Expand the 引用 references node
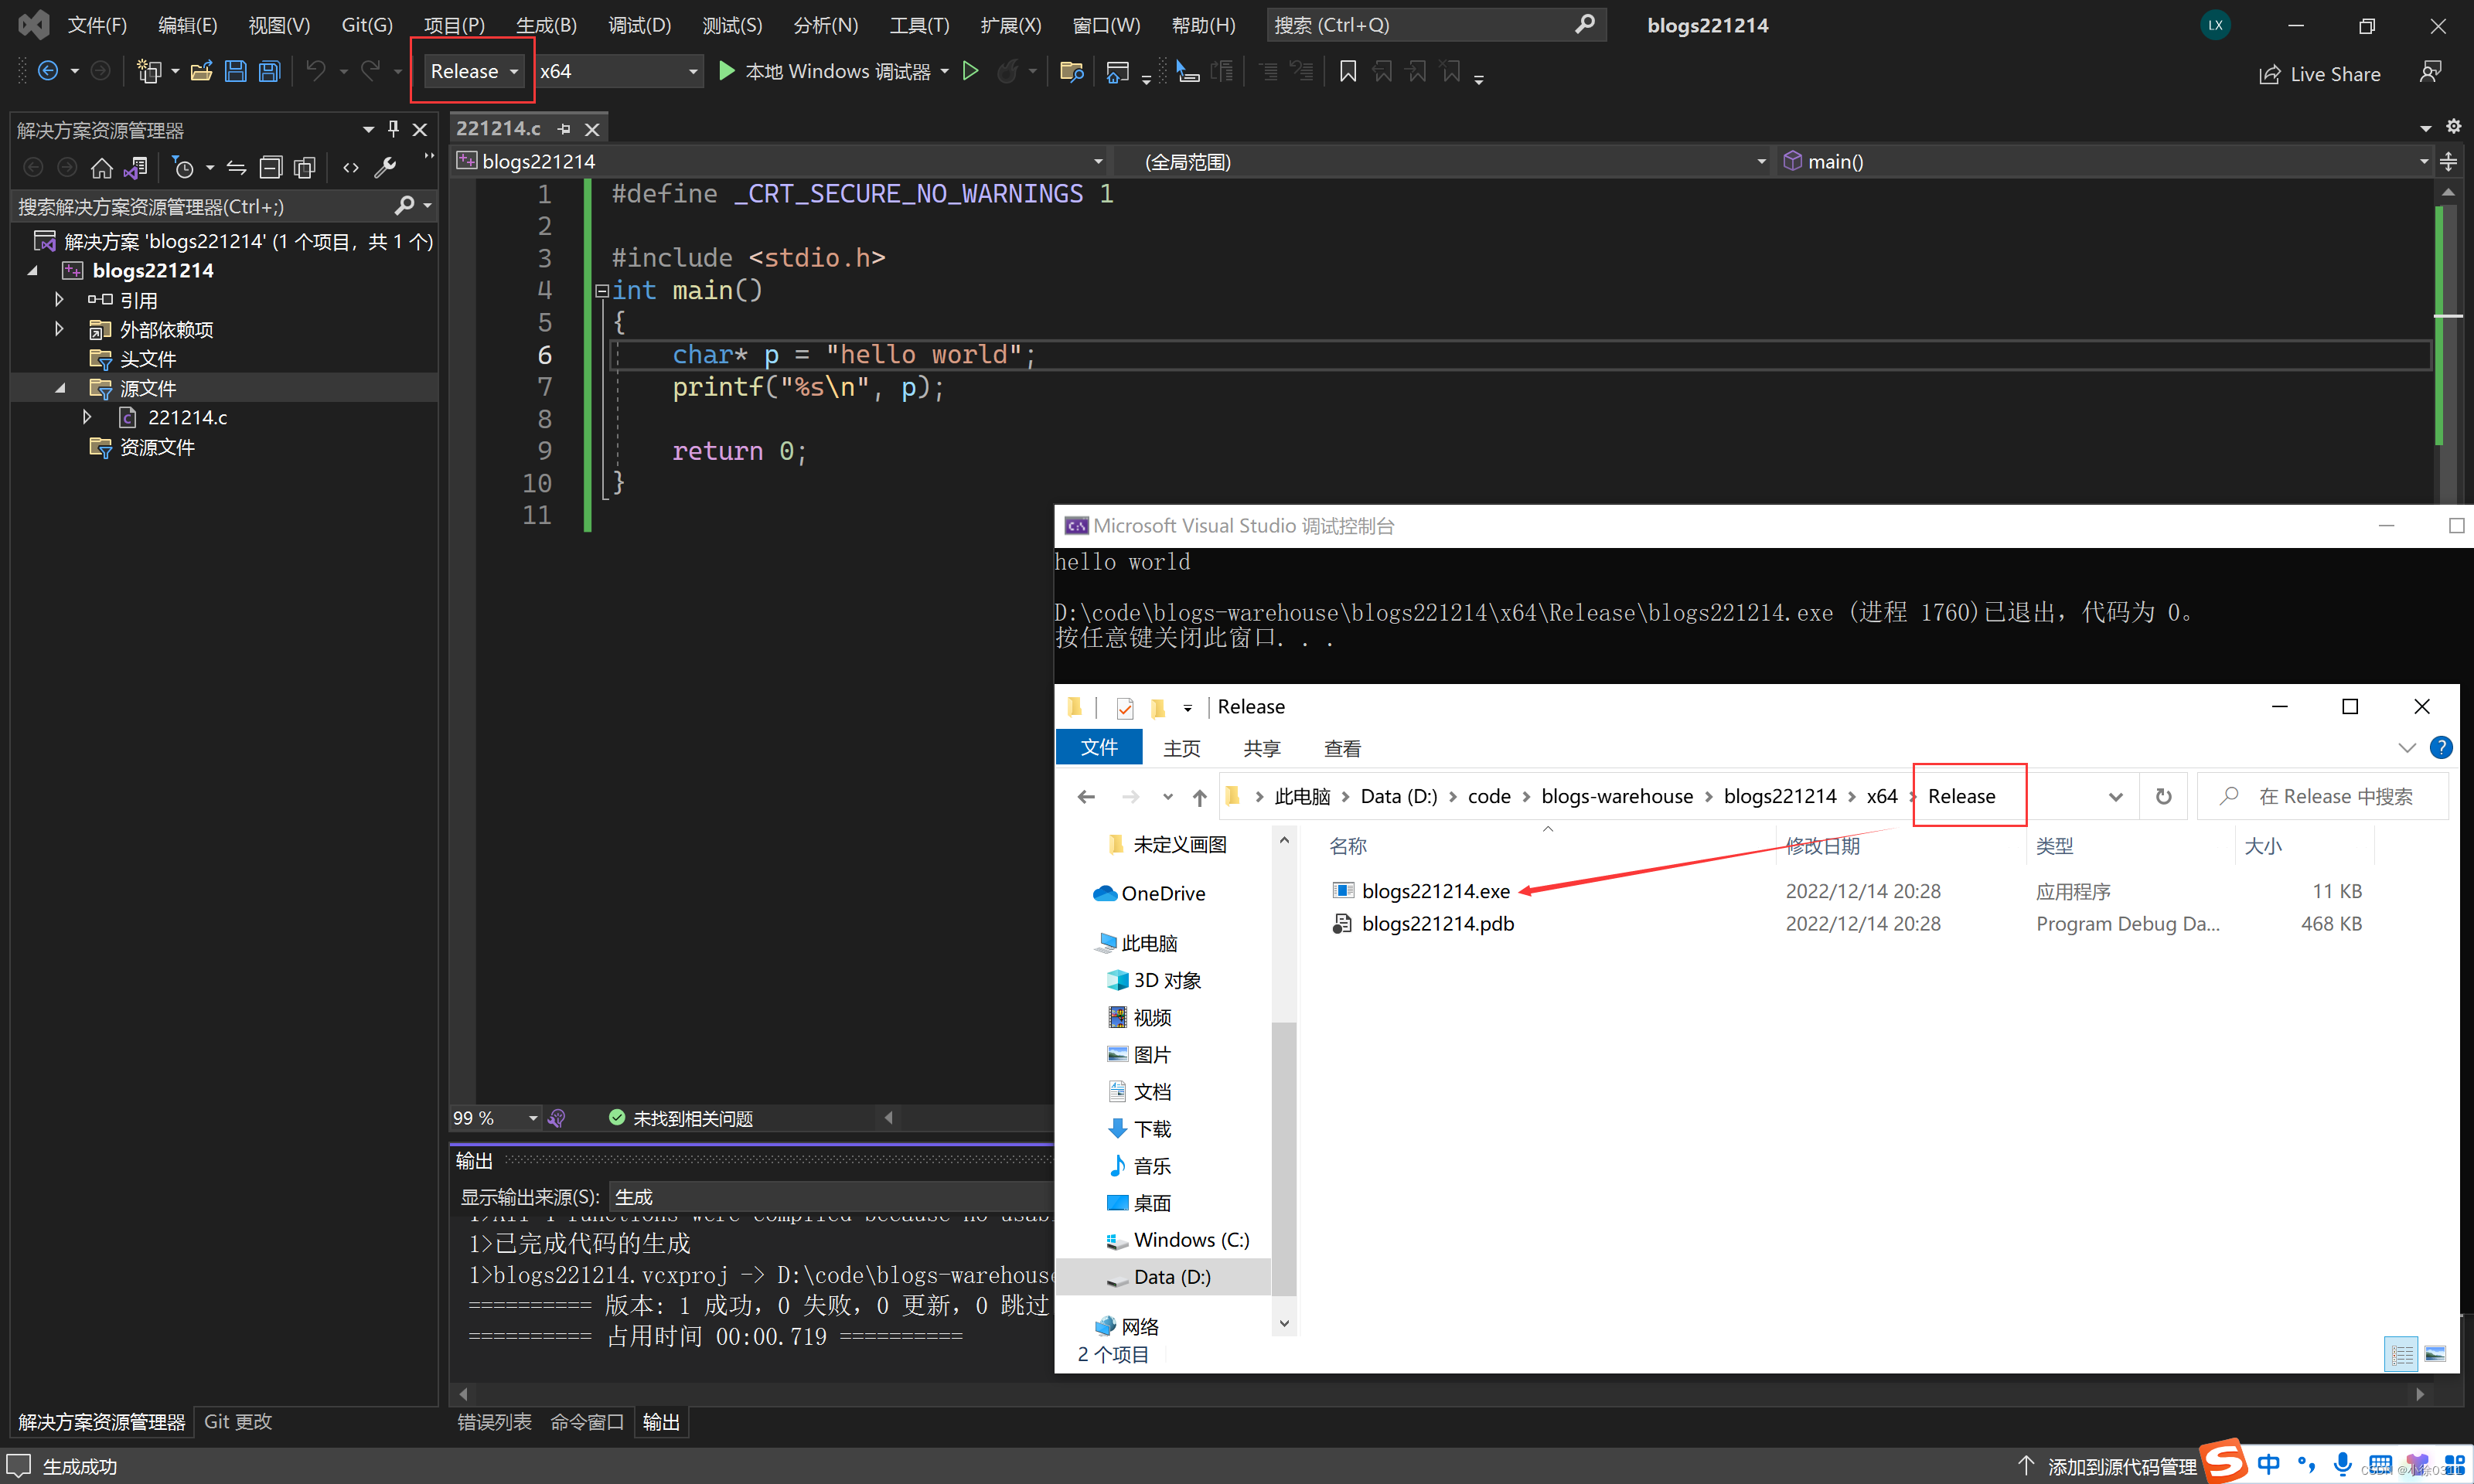Viewport: 2474px width, 1484px height. tap(59, 300)
